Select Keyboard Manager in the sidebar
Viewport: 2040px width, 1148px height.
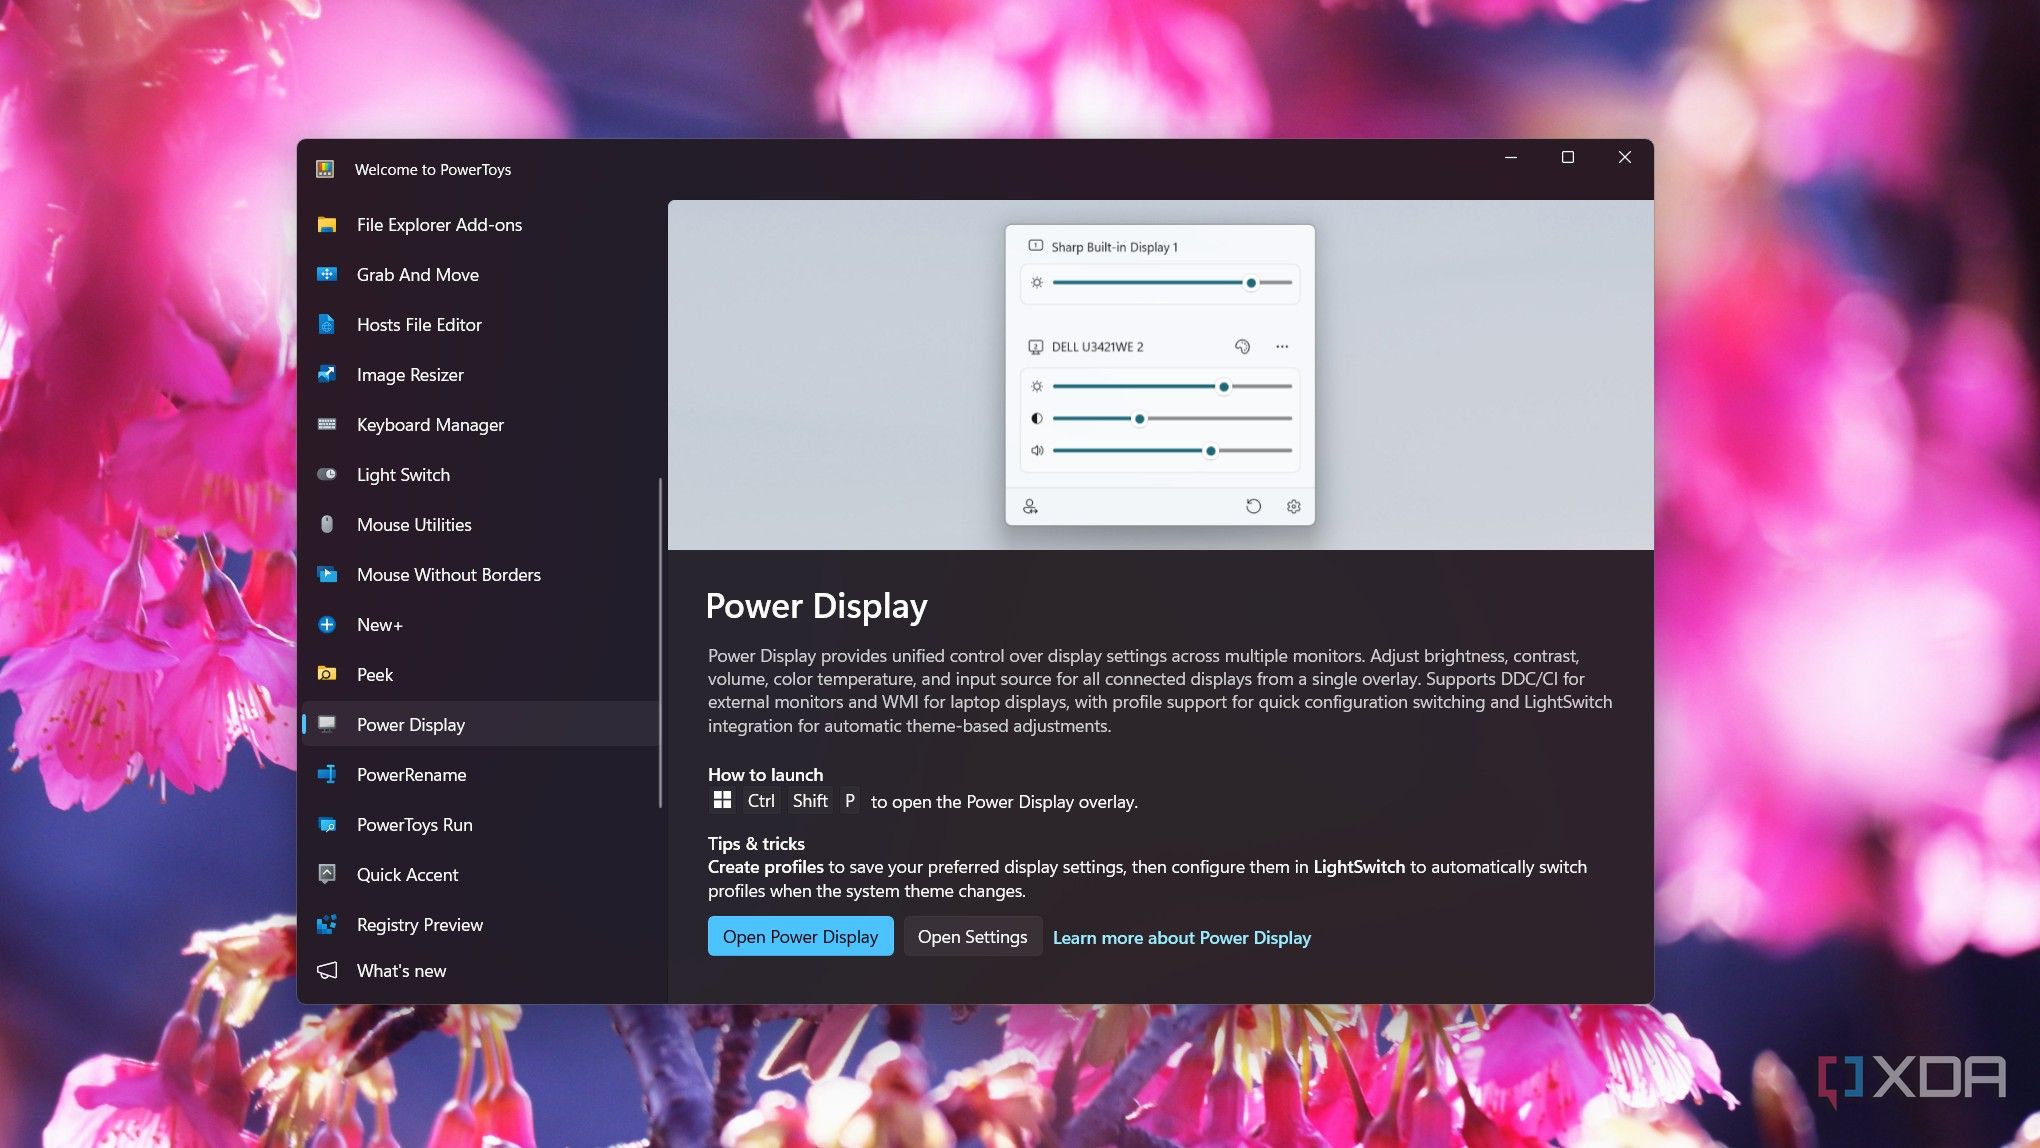(481, 425)
